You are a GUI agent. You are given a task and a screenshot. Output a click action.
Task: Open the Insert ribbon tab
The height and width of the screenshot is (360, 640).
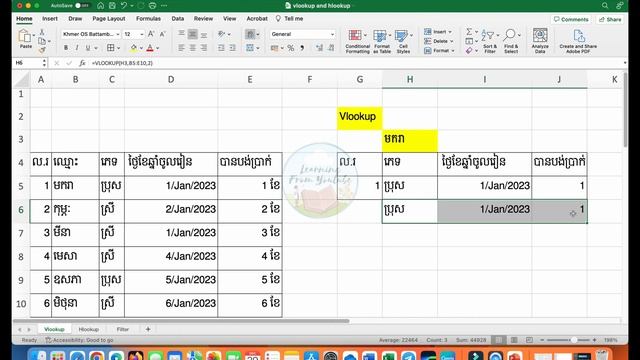coord(50,19)
